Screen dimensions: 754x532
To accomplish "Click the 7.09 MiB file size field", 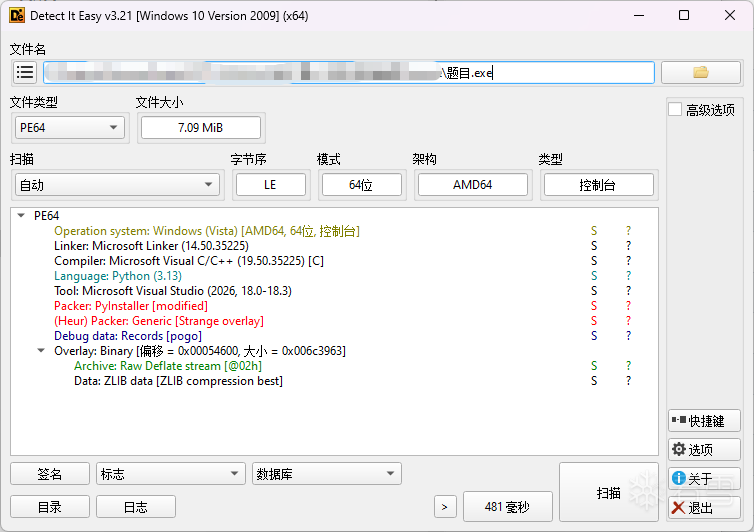I will coord(201,128).
